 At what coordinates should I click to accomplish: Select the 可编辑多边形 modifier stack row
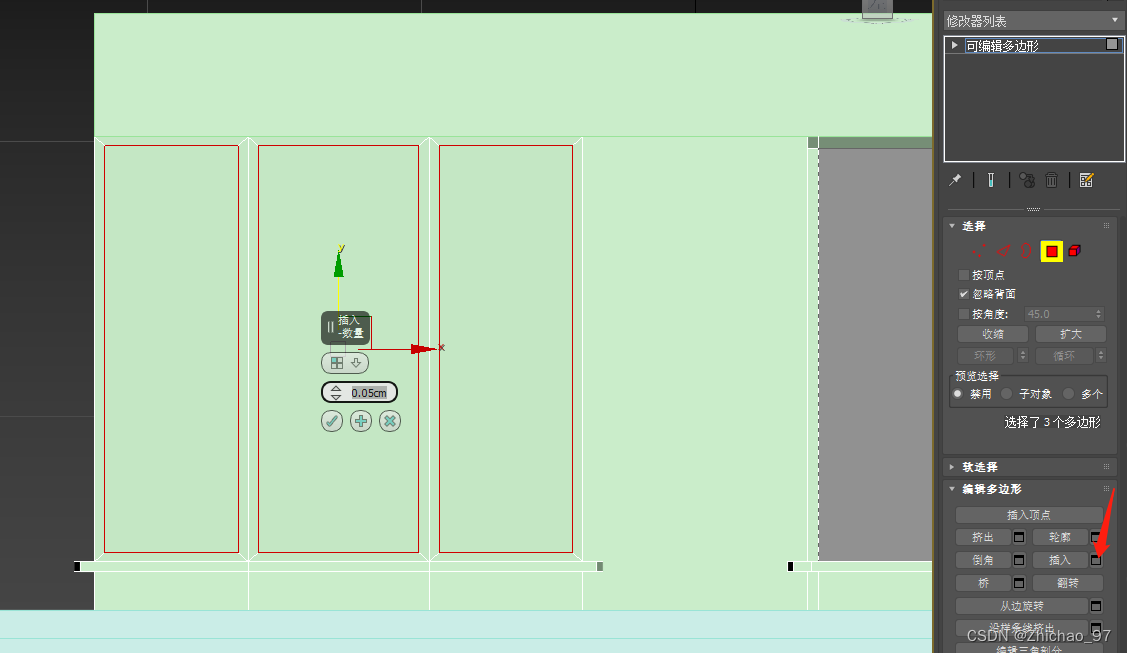pyautogui.click(x=1034, y=45)
